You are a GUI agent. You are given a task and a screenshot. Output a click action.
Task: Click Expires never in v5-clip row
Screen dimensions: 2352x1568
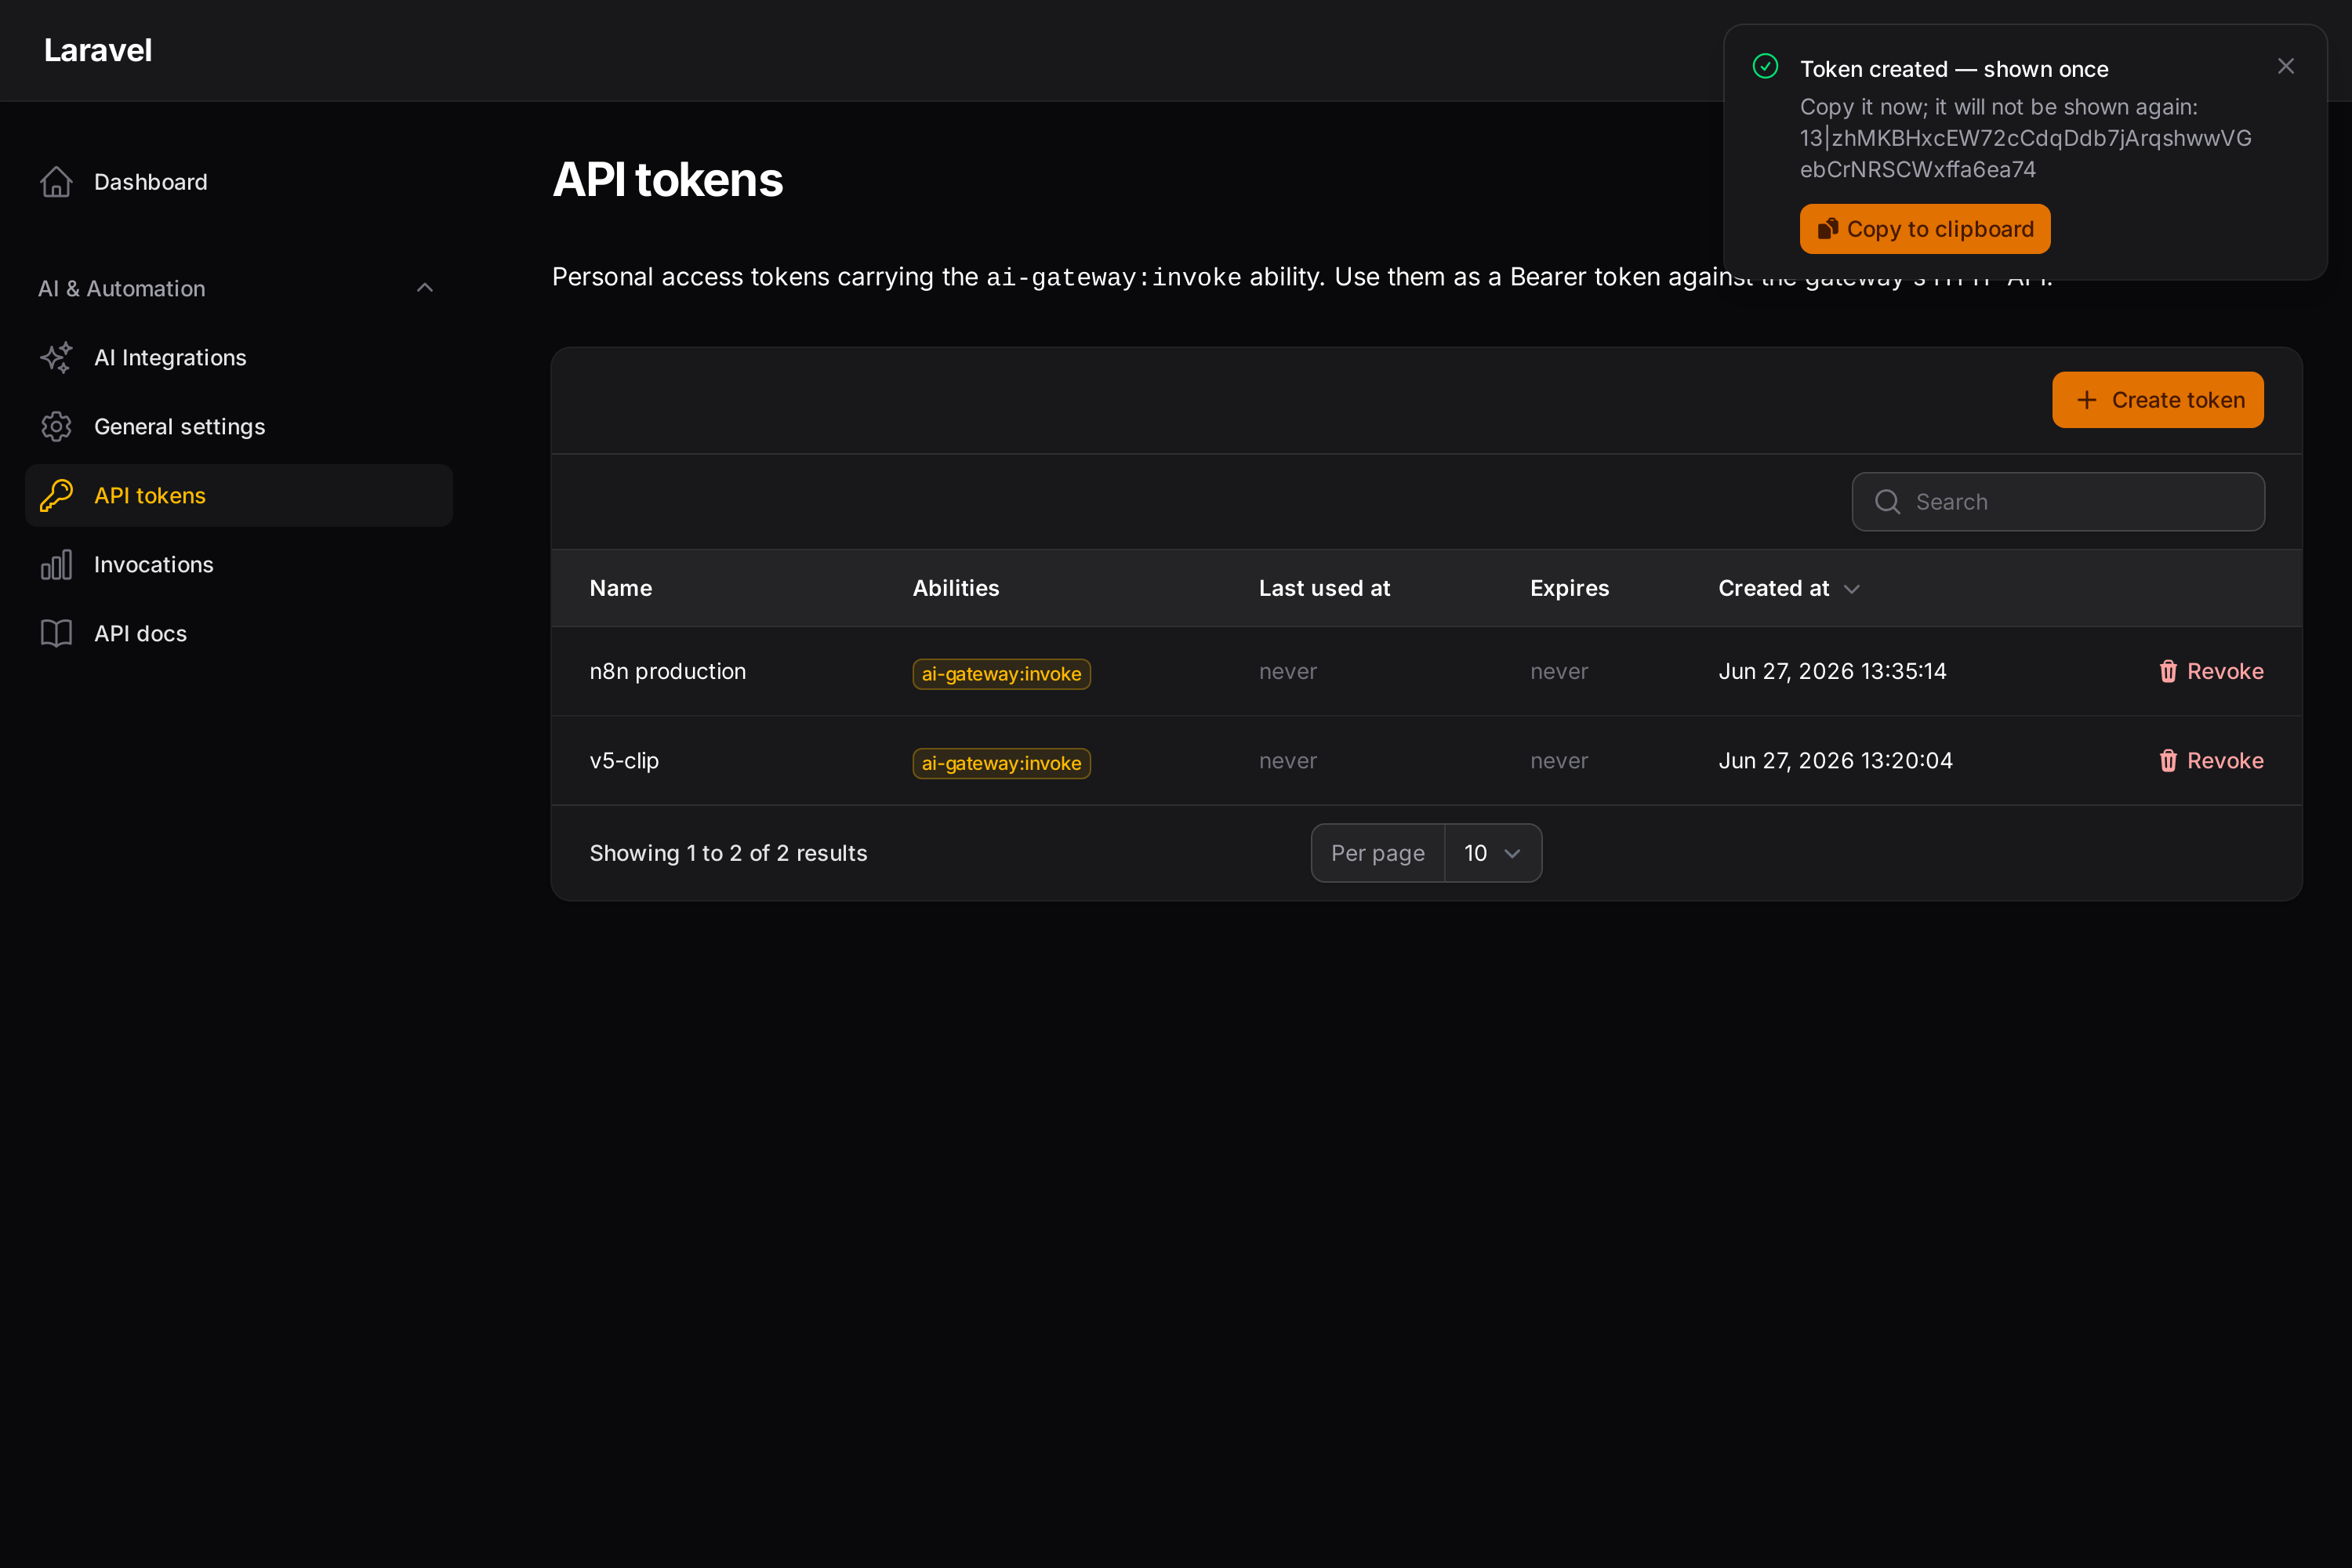click(1559, 761)
